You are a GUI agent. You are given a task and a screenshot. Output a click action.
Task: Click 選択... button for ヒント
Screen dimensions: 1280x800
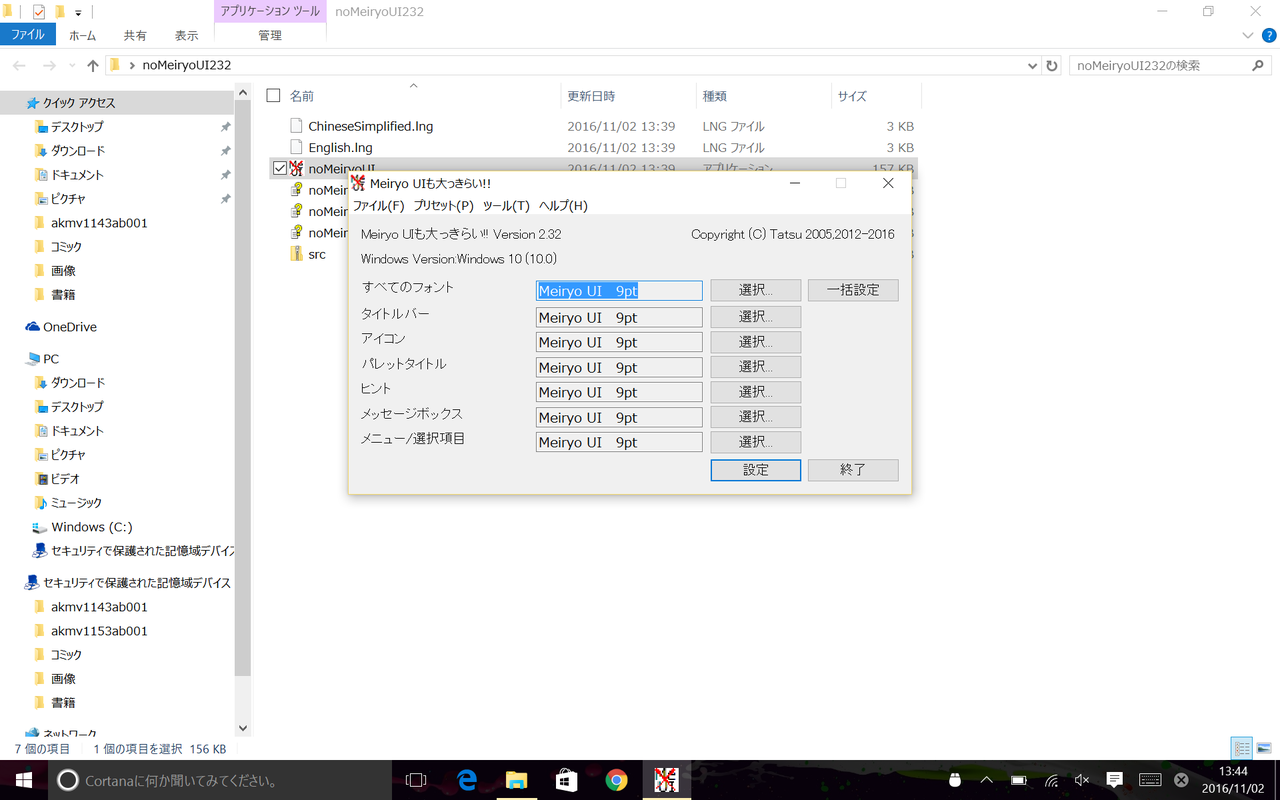tap(756, 392)
